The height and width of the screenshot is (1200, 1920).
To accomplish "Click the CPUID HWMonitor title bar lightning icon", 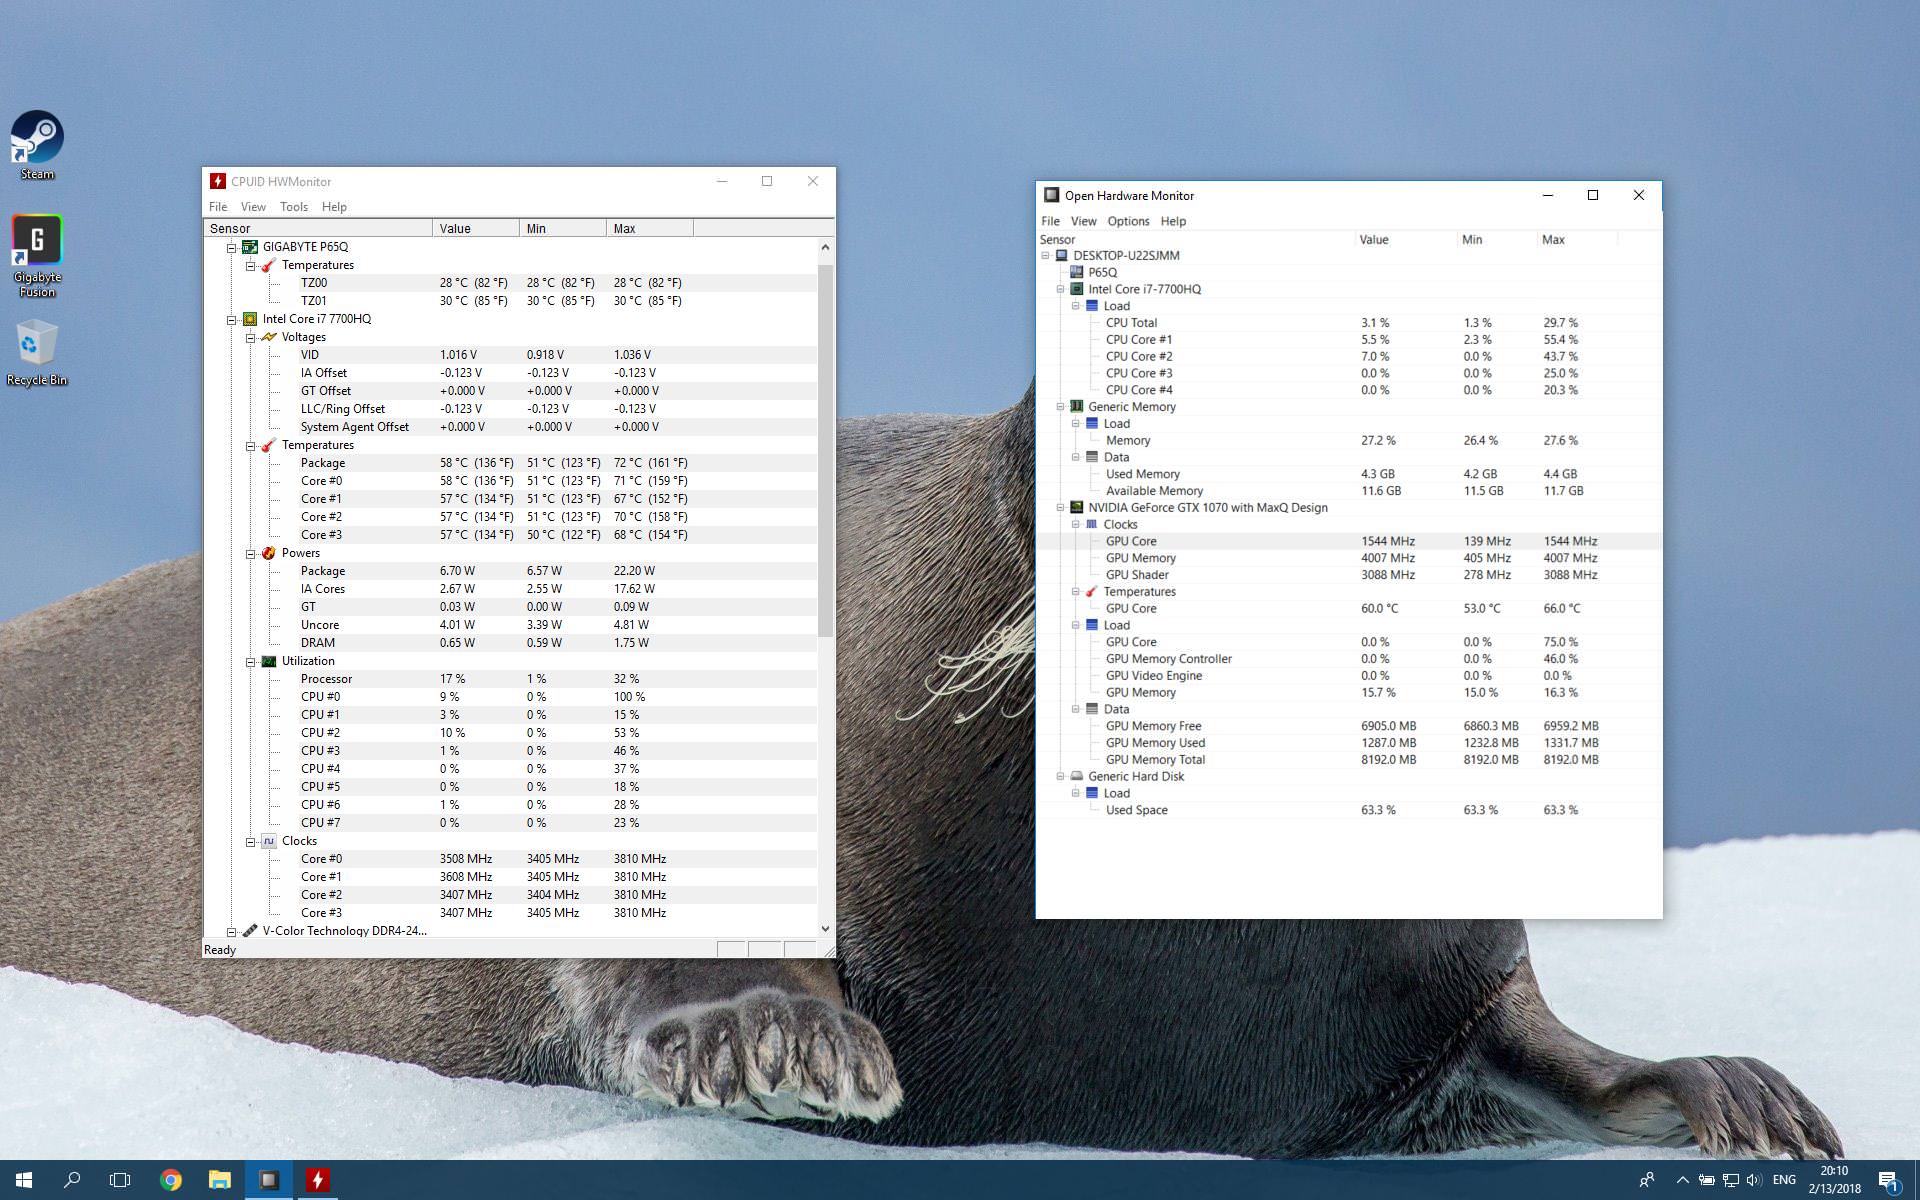I will pos(217,181).
